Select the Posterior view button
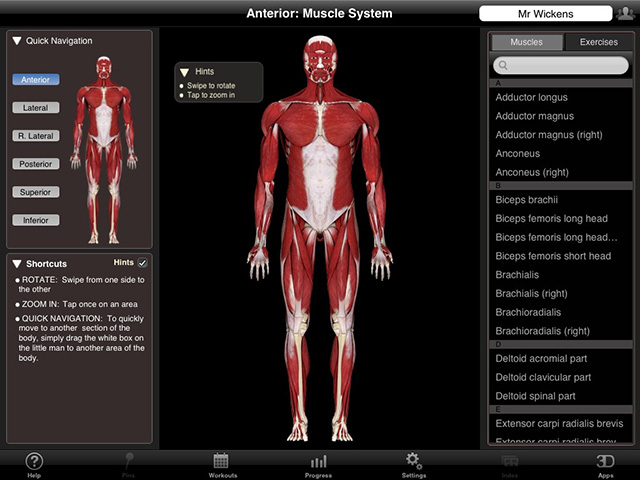640x480 pixels. tap(36, 164)
